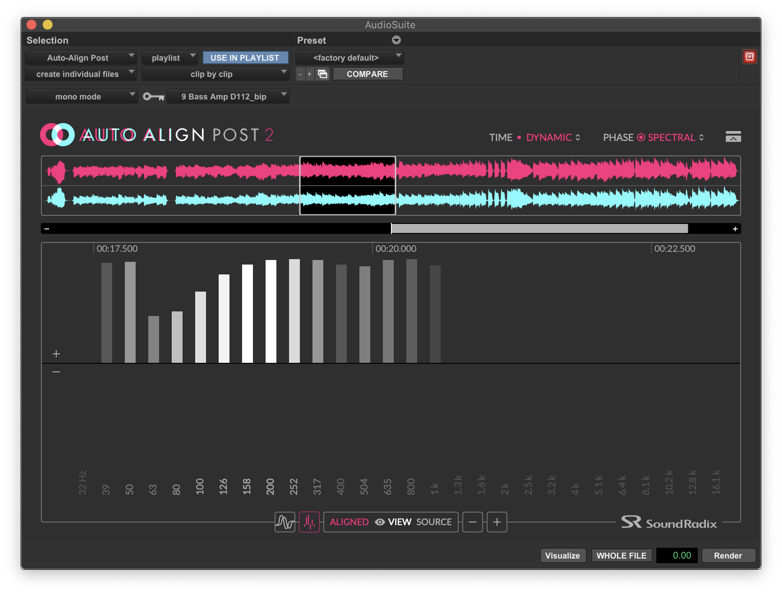Click the side-chain key input icon
This screenshot has width=782, height=594.
[x=154, y=96]
